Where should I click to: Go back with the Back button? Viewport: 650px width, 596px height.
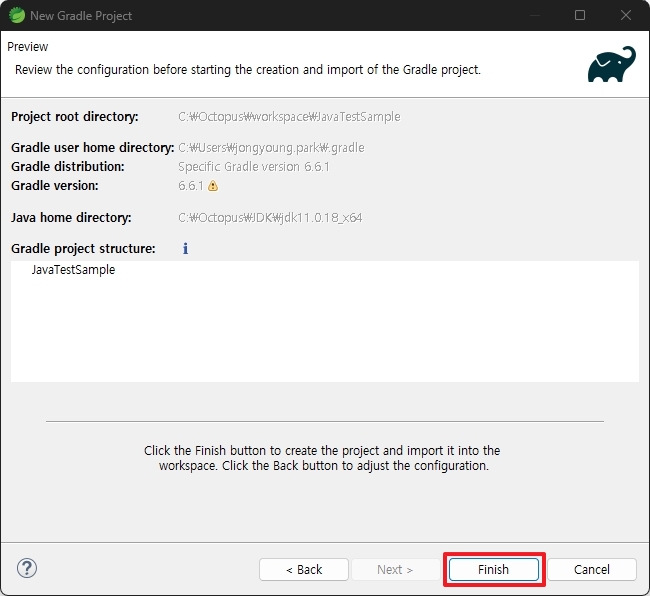point(304,569)
